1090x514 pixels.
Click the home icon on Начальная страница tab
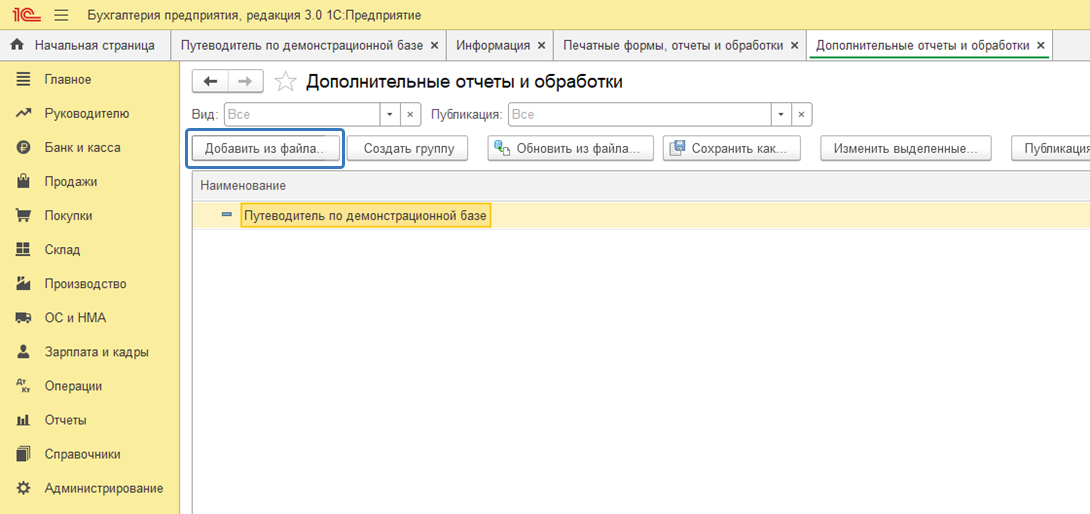tap(19, 45)
